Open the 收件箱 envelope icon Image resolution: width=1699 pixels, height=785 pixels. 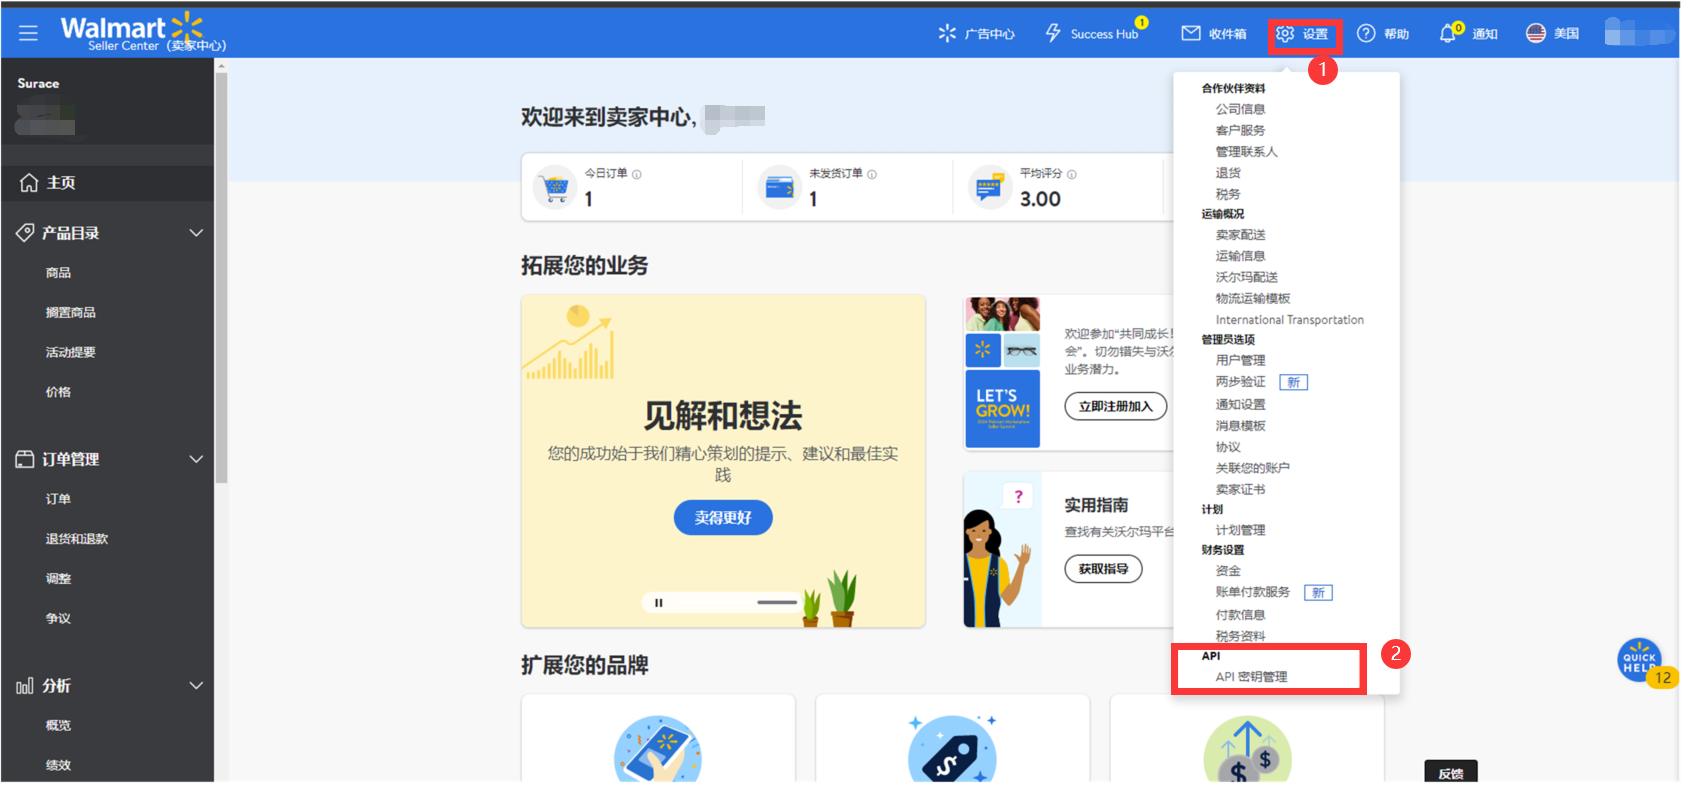point(1191,33)
